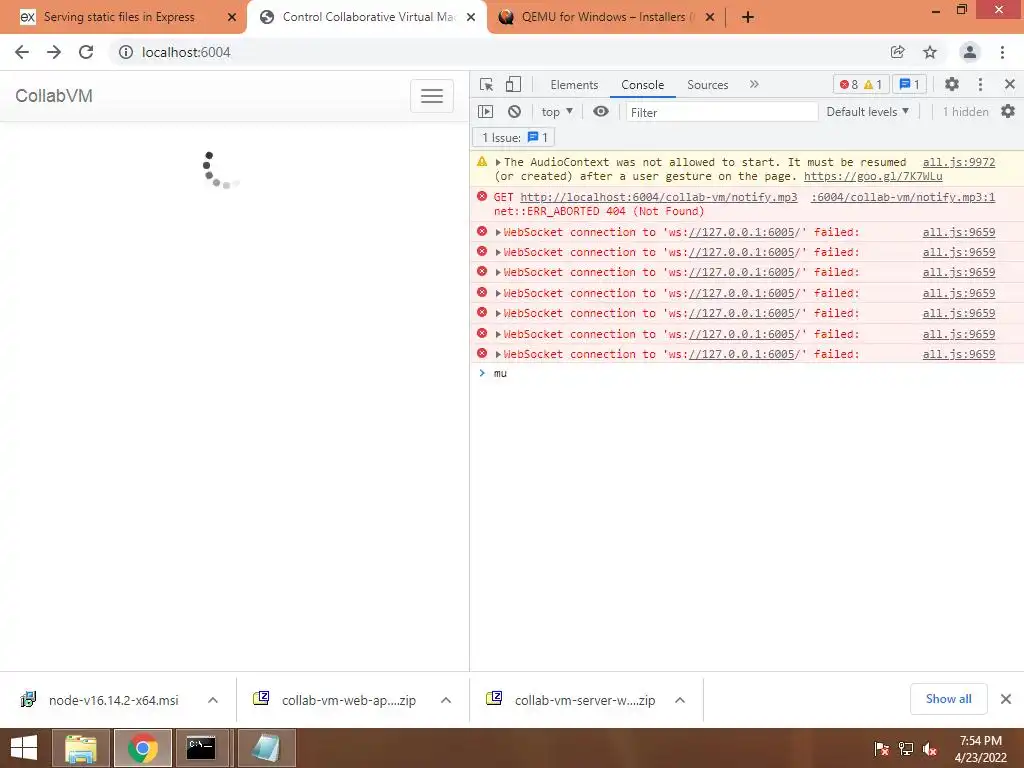Click the browser forward arrow

pos(54,52)
